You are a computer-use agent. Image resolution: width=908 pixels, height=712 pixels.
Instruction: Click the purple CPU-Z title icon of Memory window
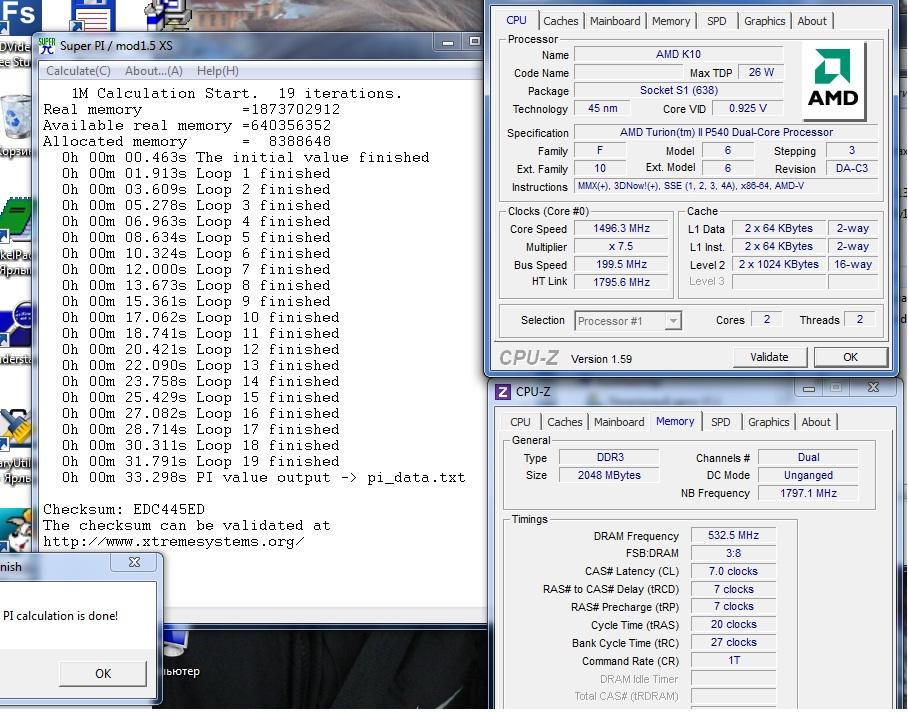pos(503,392)
